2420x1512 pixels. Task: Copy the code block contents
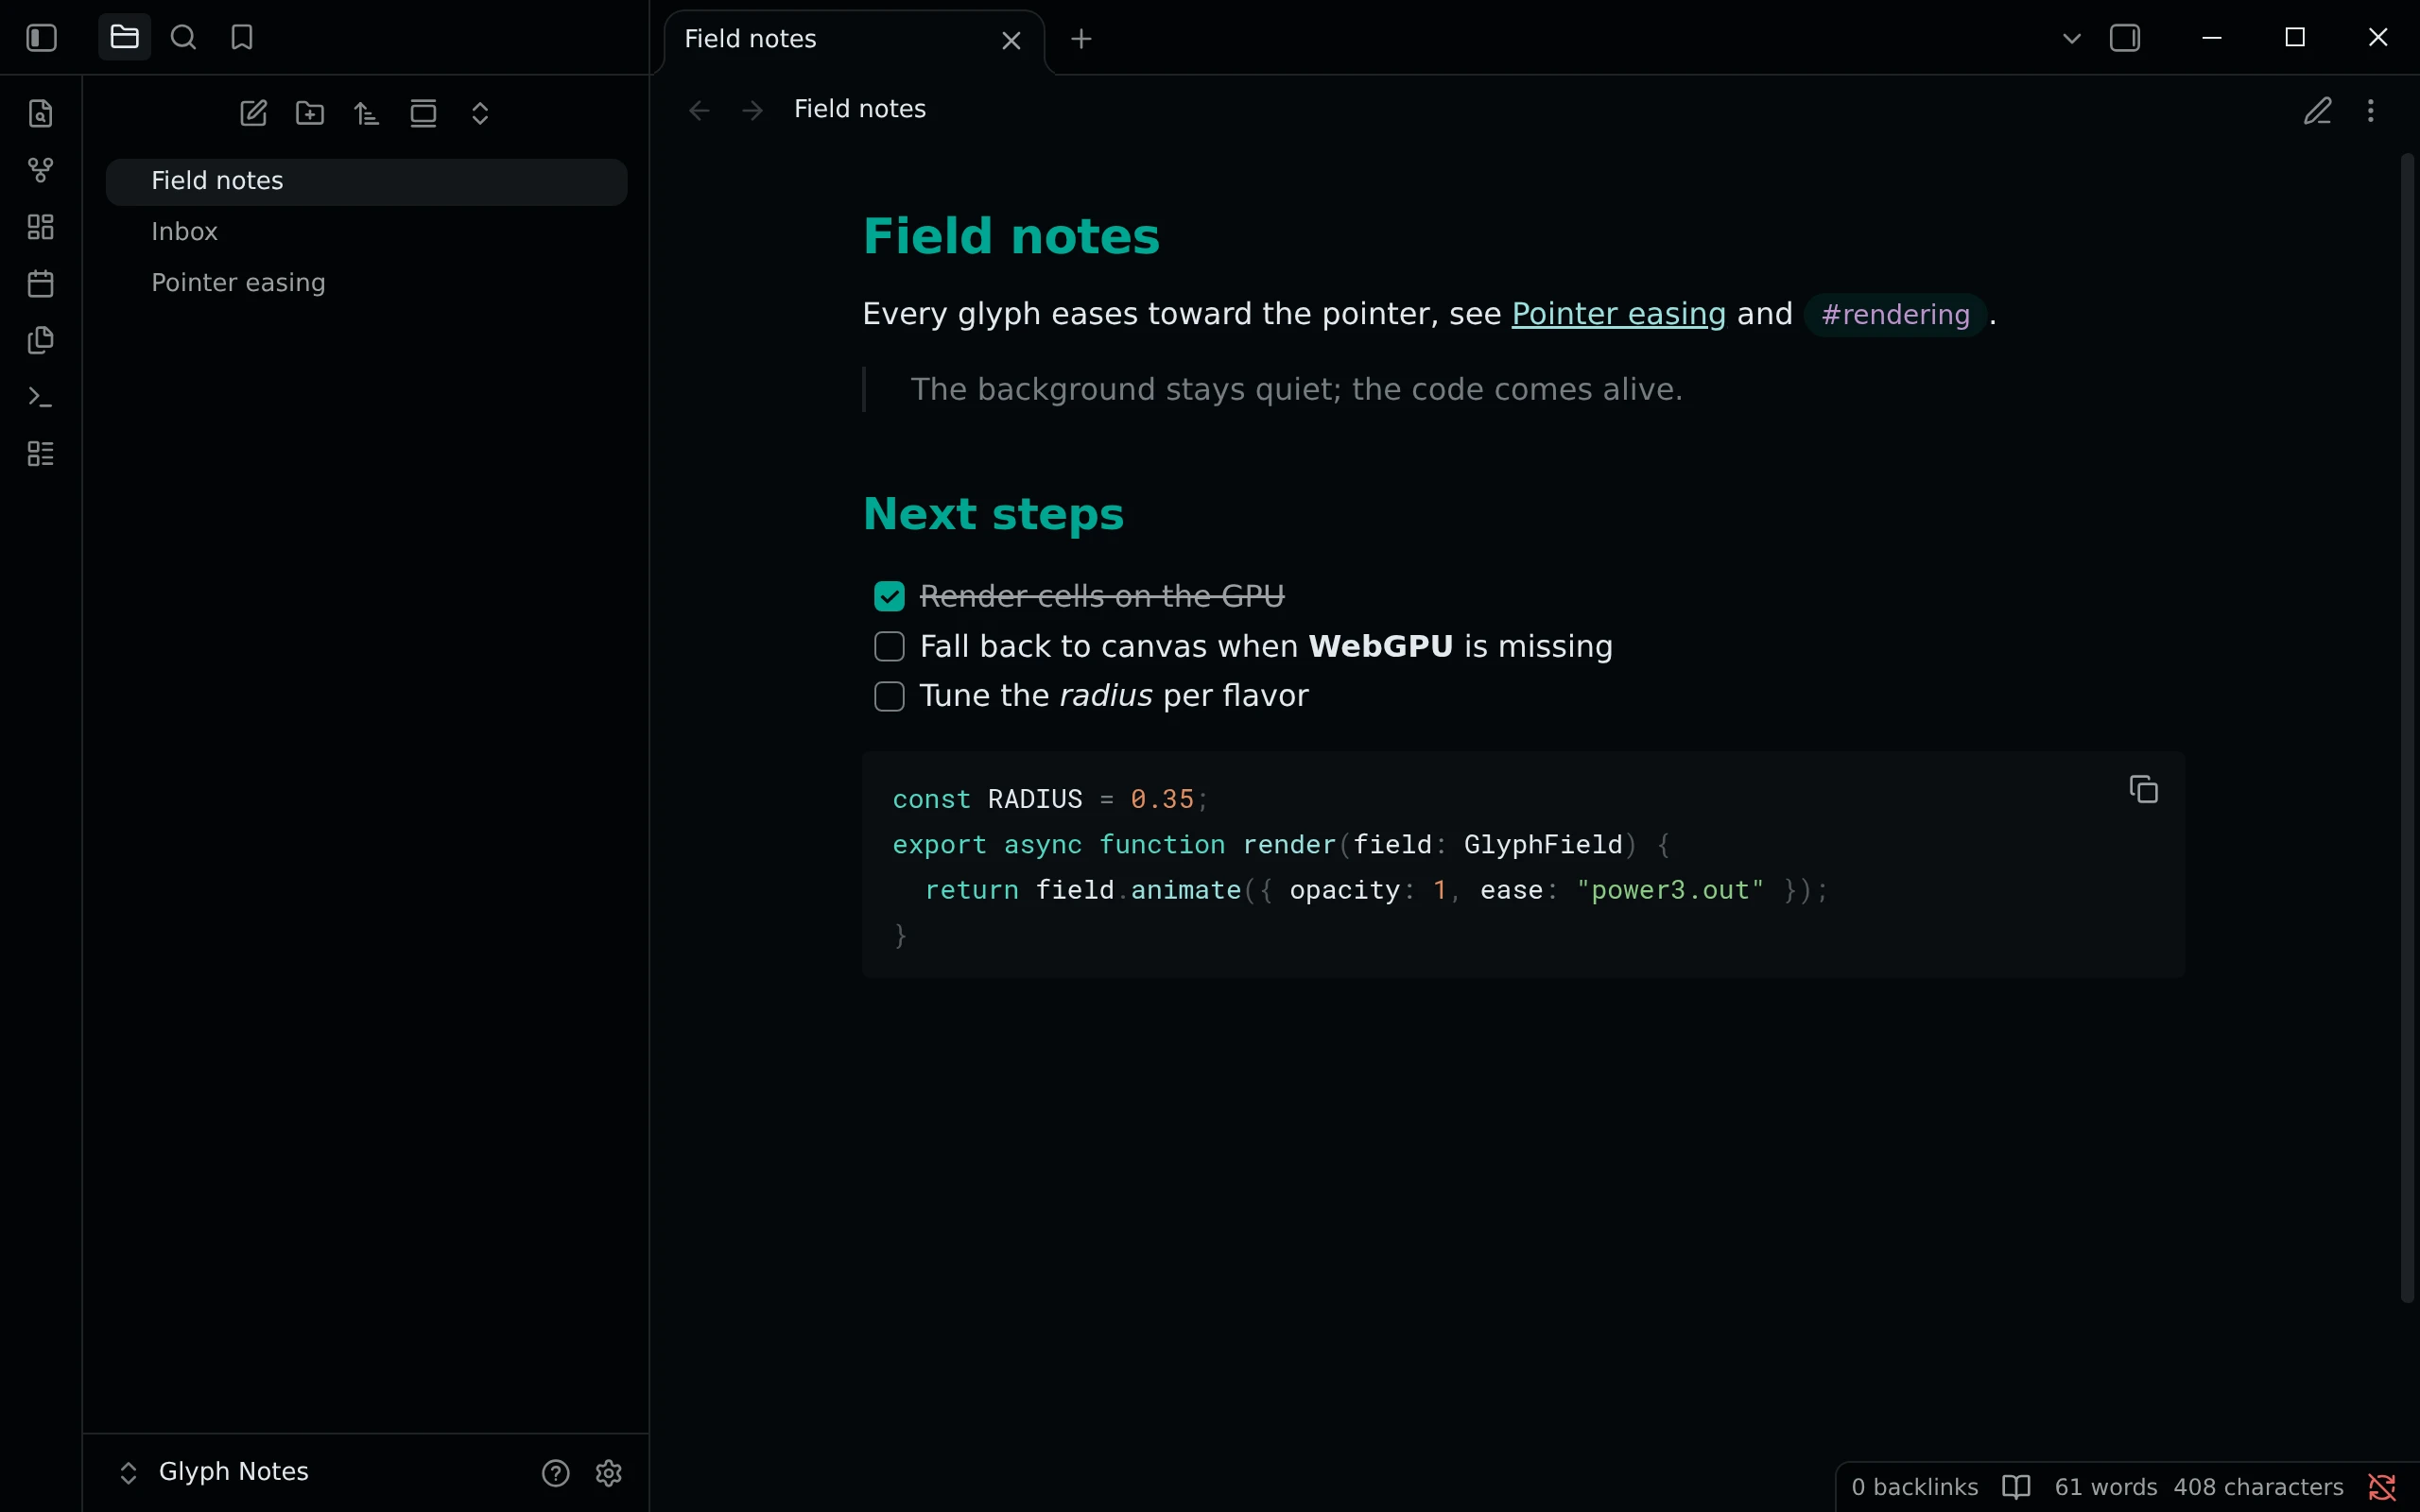[2143, 789]
